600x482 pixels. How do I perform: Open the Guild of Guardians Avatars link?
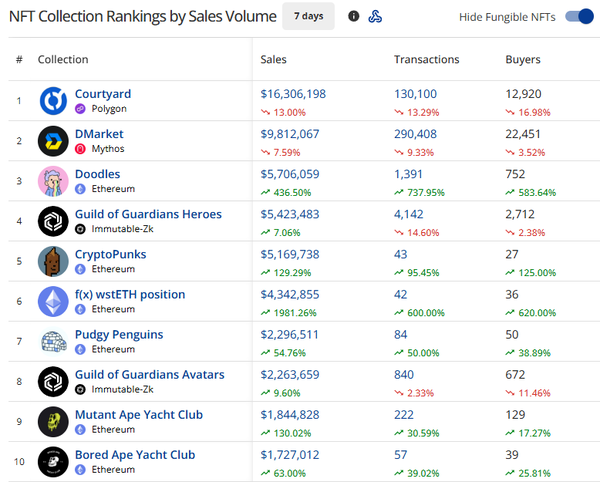pyautogui.click(x=150, y=375)
